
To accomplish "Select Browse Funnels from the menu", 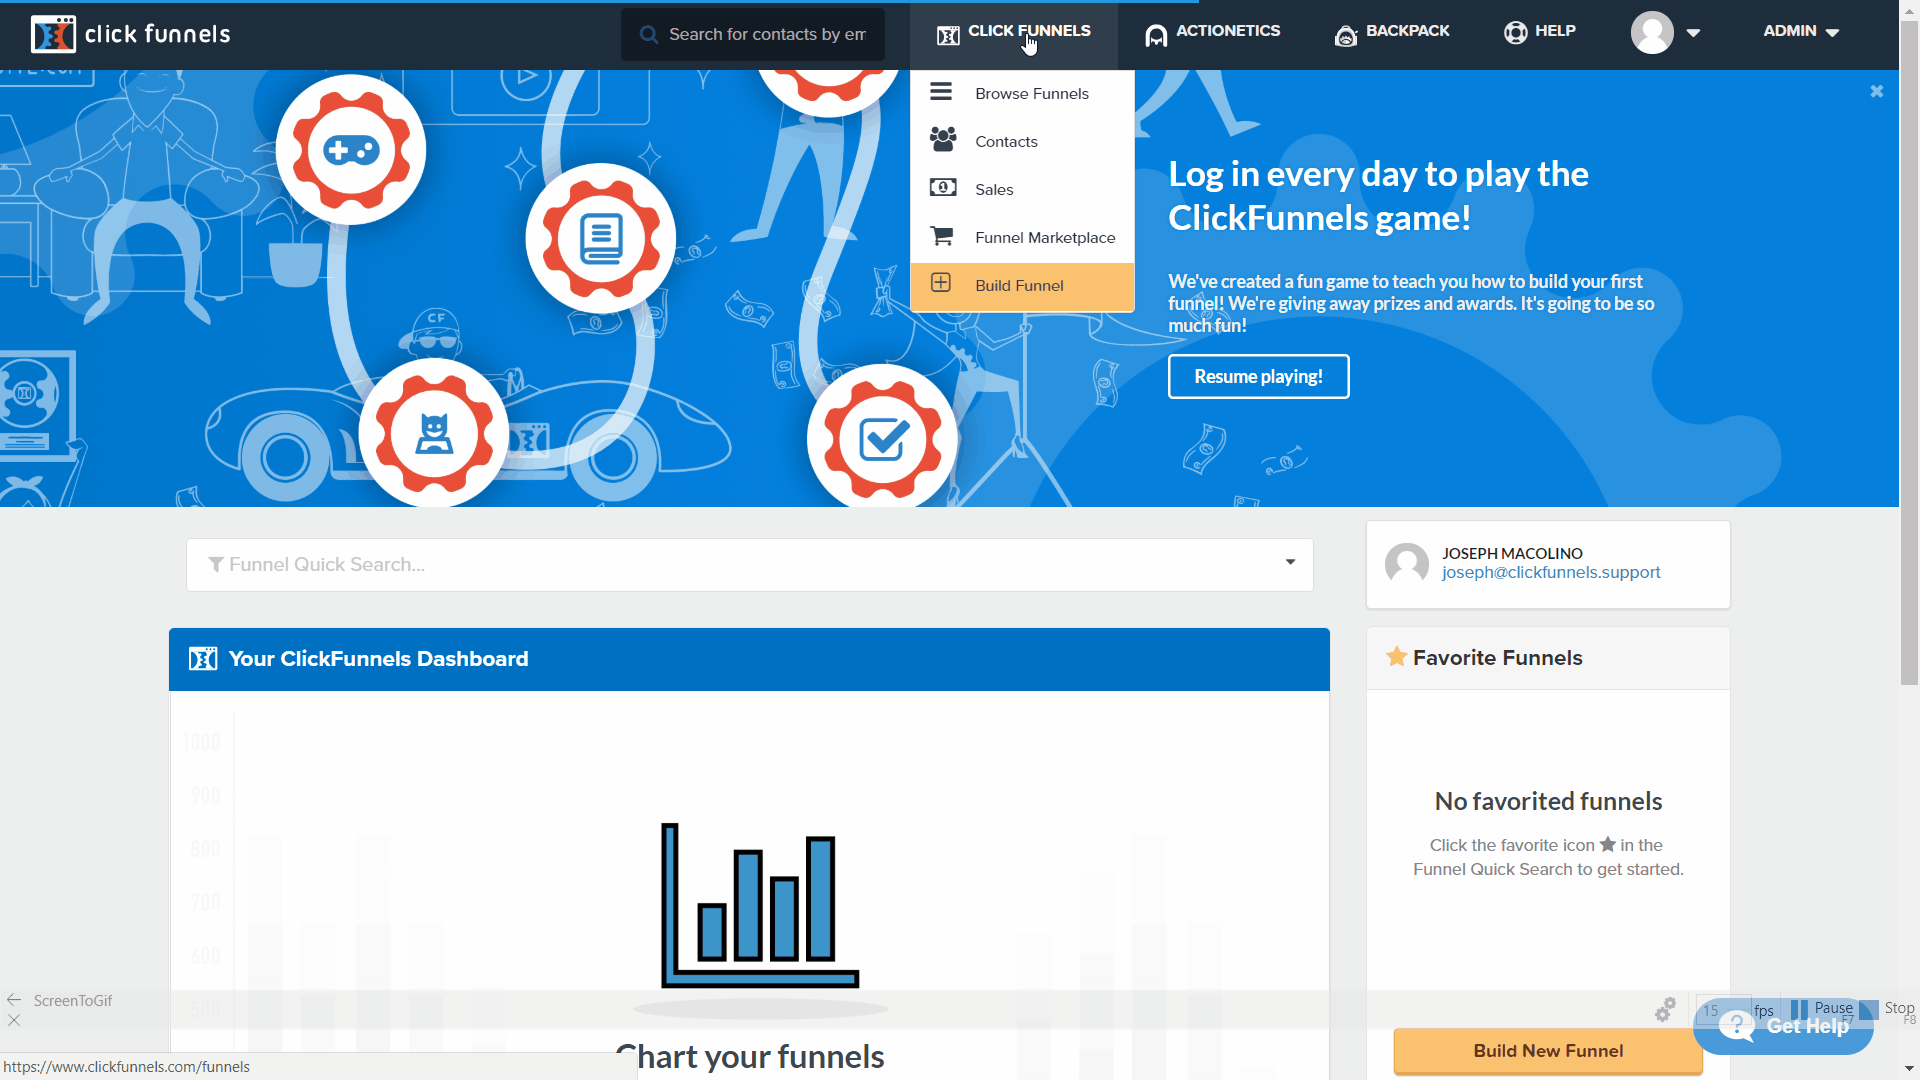I will [1031, 93].
